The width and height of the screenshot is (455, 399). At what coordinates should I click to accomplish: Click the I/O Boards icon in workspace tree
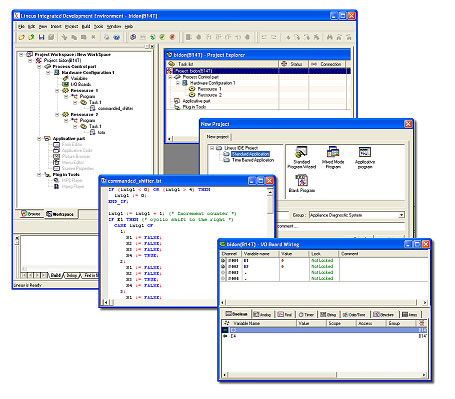[x=66, y=84]
